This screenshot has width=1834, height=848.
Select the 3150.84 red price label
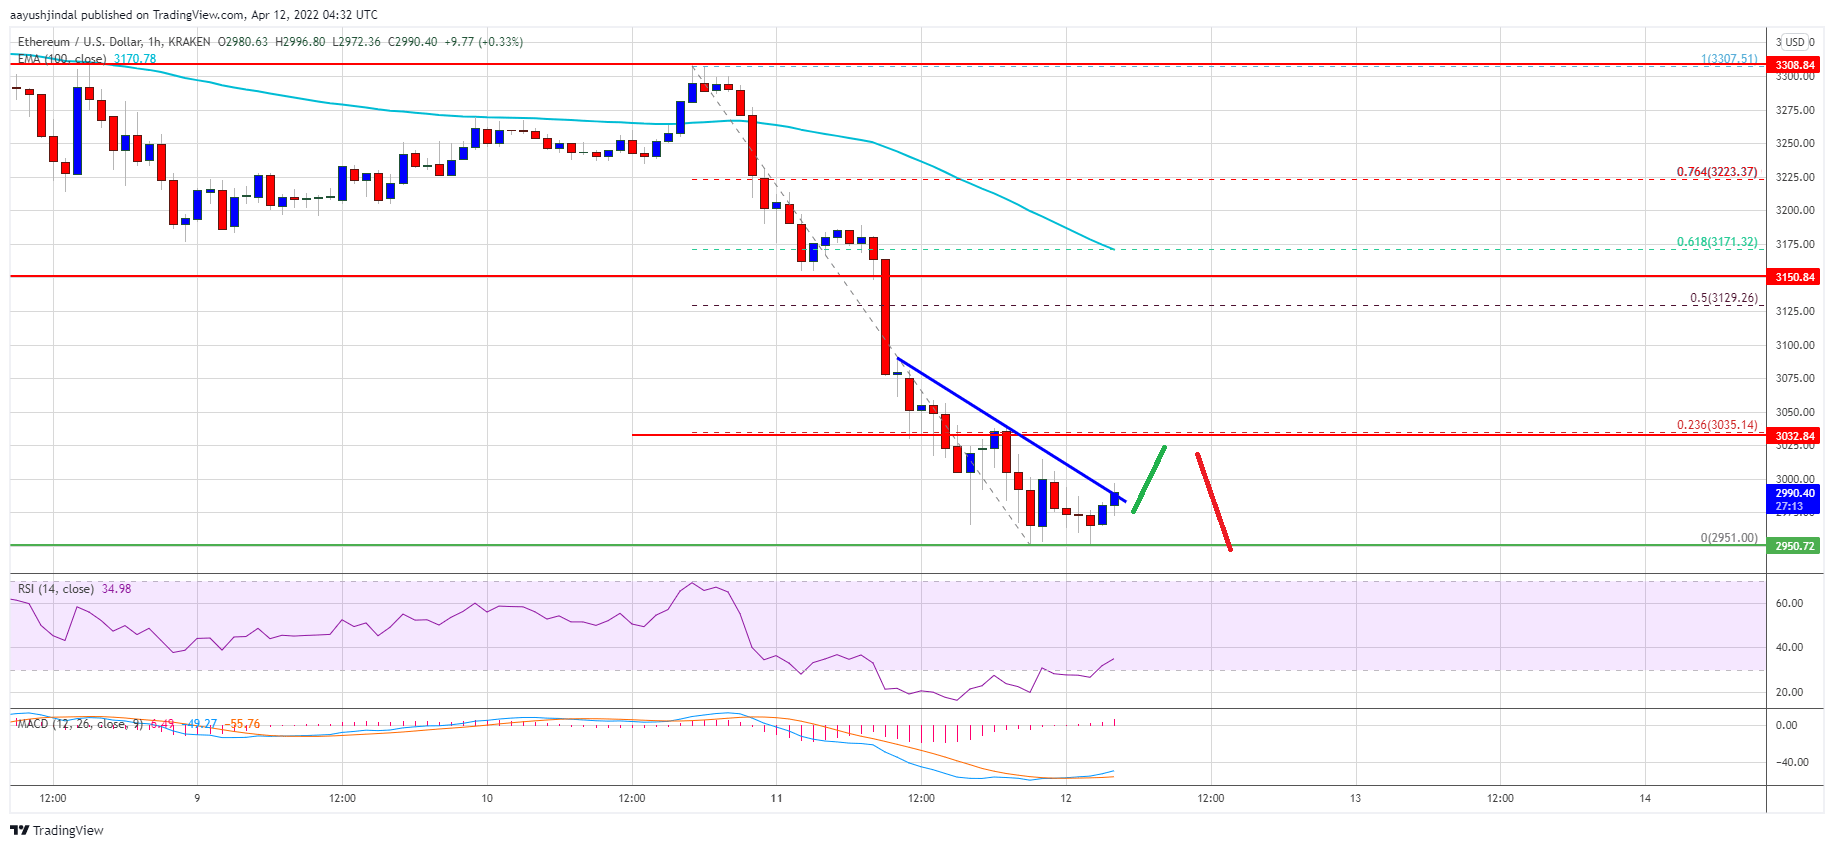pyautogui.click(x=1794, y=277)
